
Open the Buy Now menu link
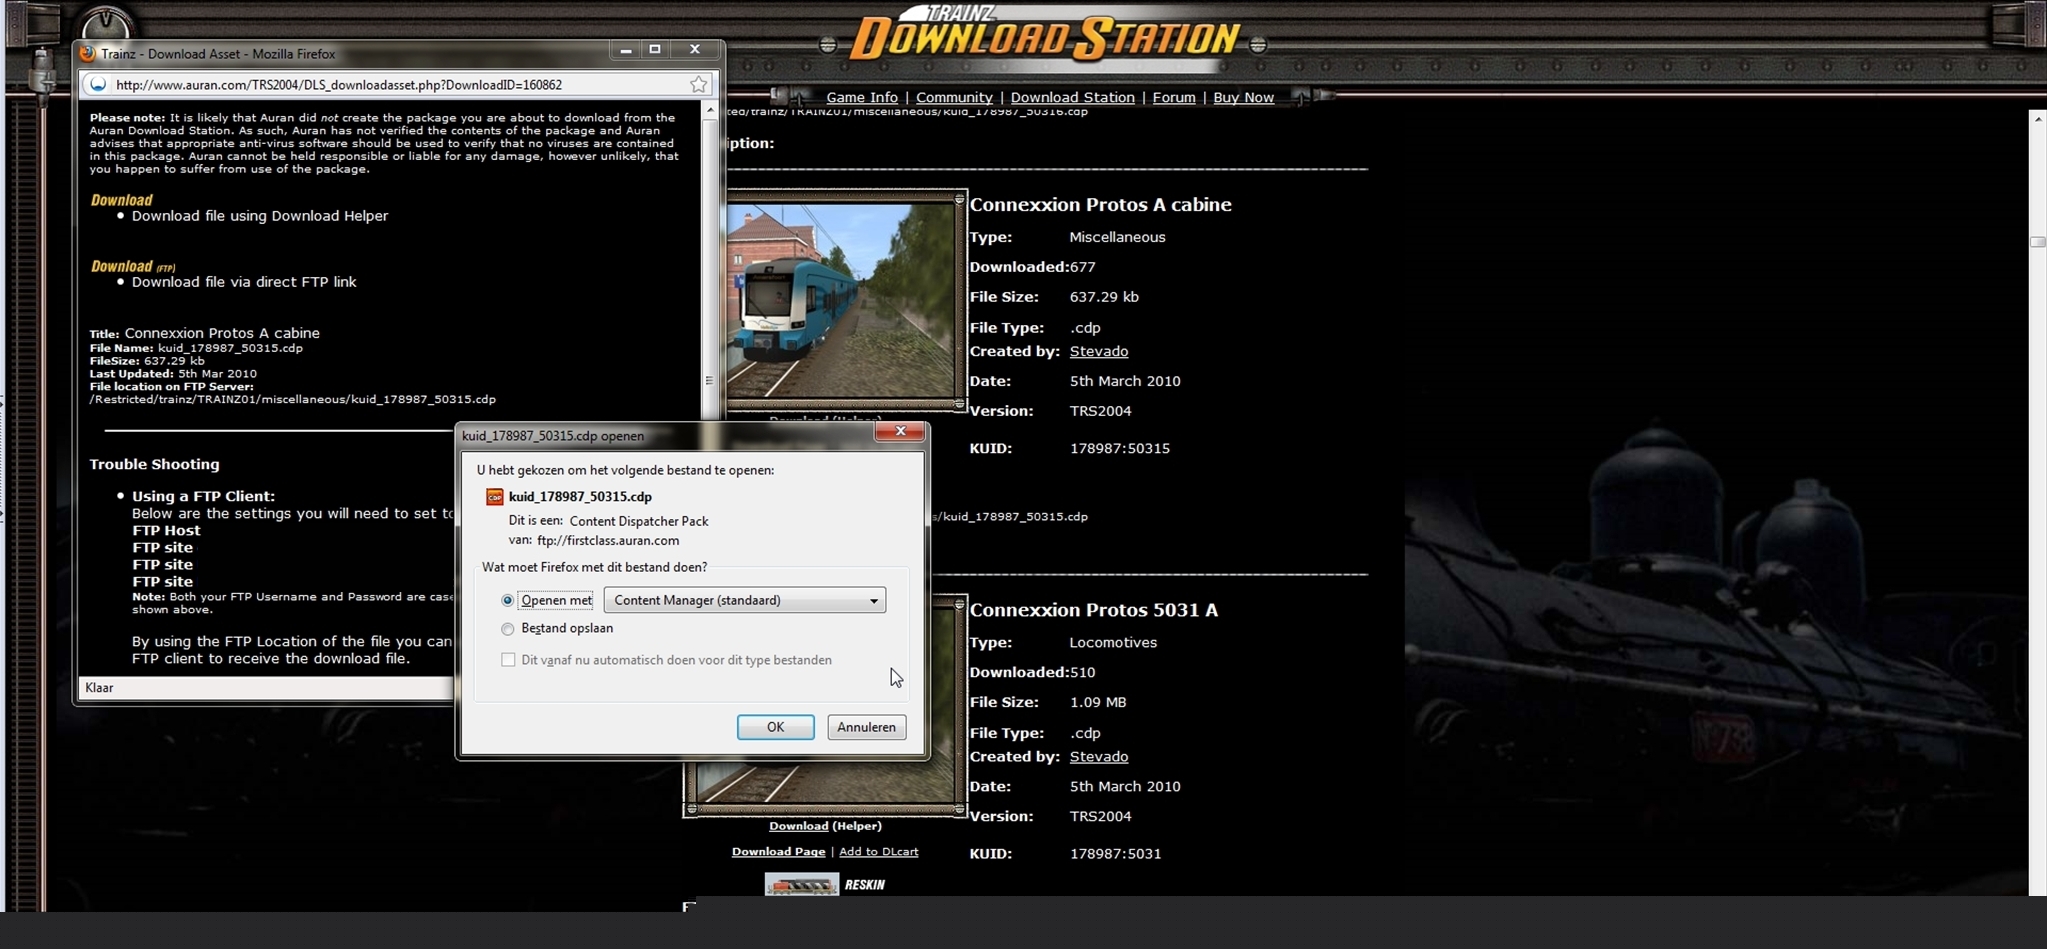1243,98
